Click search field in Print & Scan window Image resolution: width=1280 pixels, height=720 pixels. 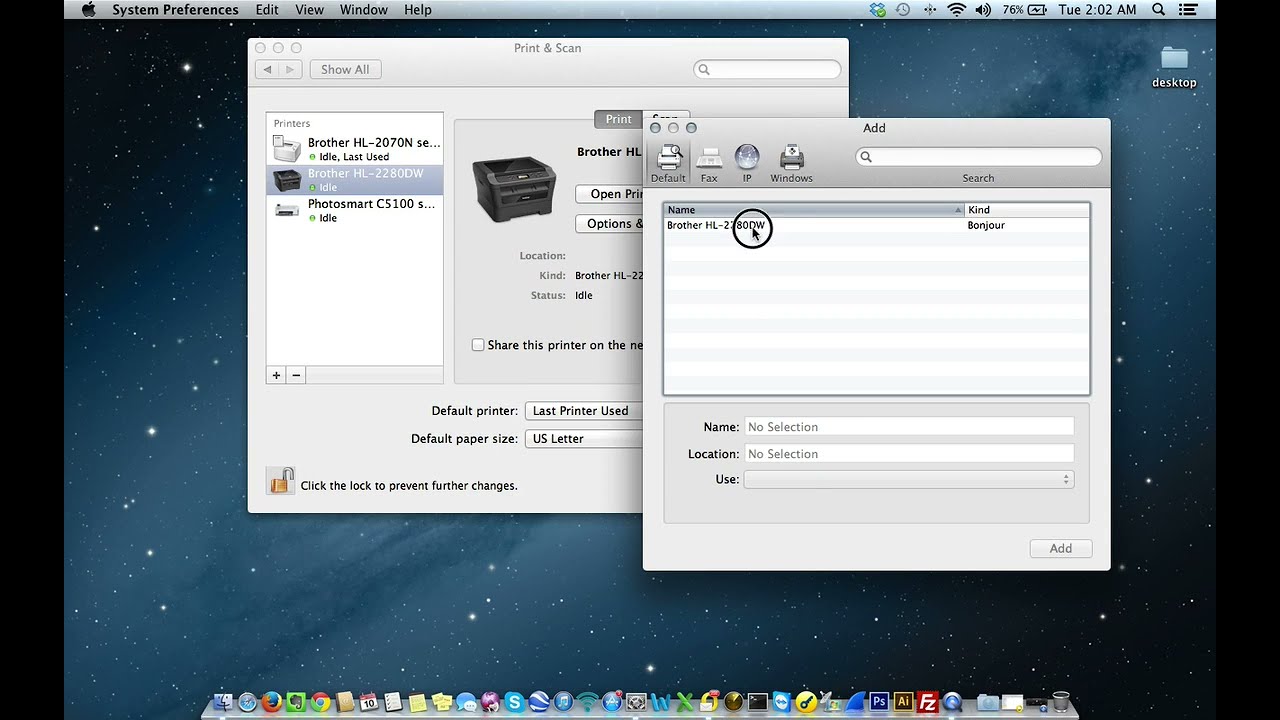[x=767, y=70]
